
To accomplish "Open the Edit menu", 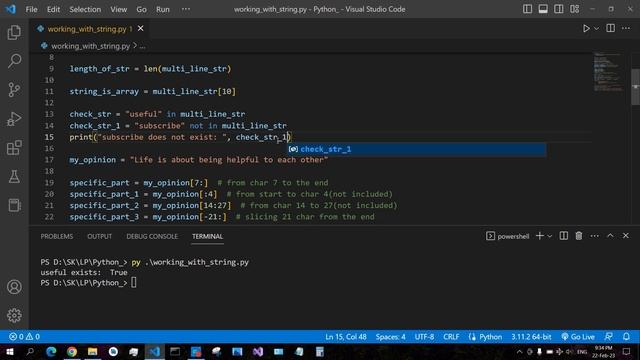I will tap(53, 9).
